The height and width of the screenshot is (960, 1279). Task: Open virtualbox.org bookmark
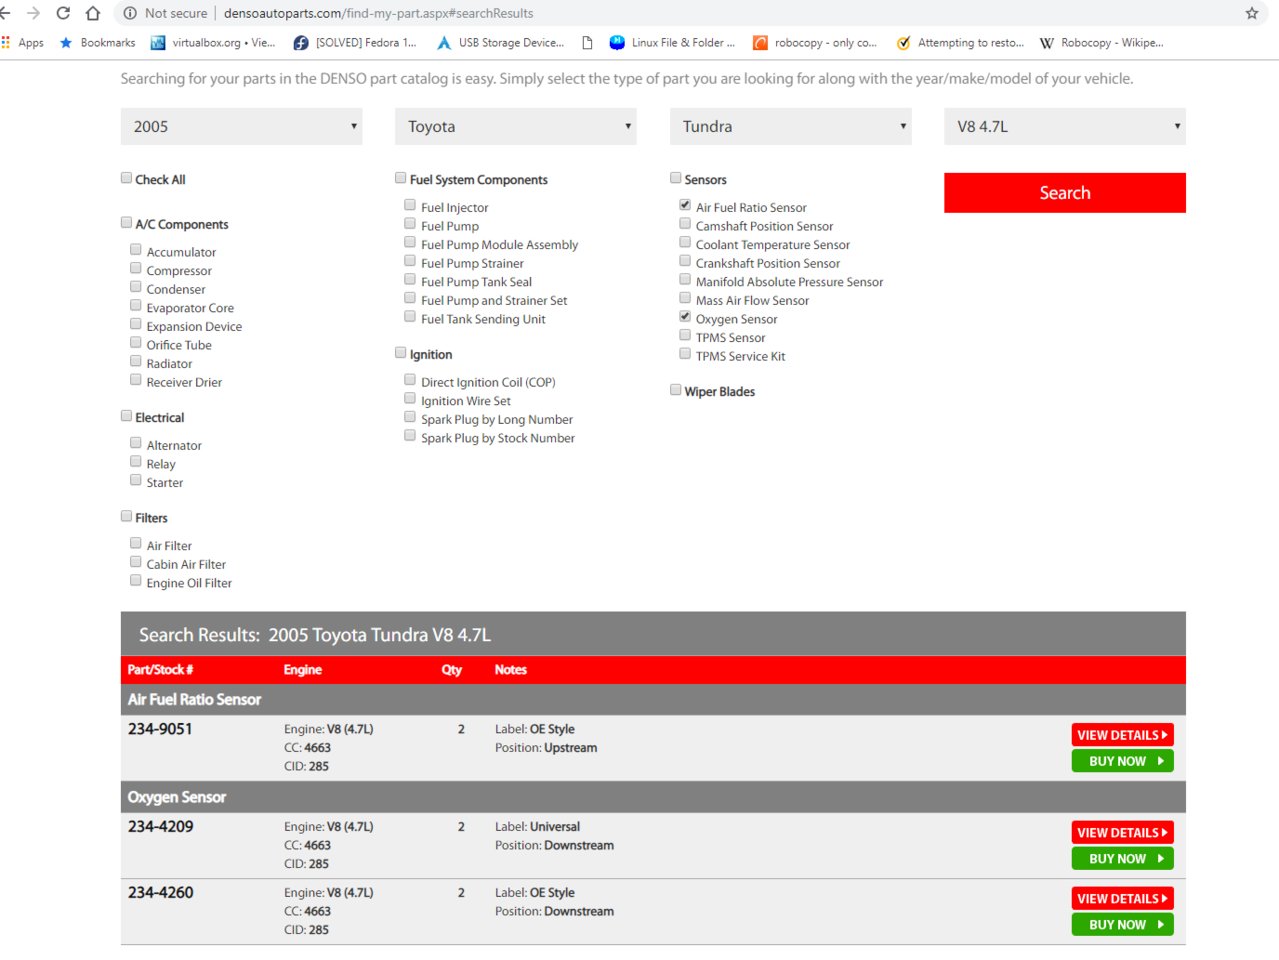pyautogui.click(x=213, y=43)
